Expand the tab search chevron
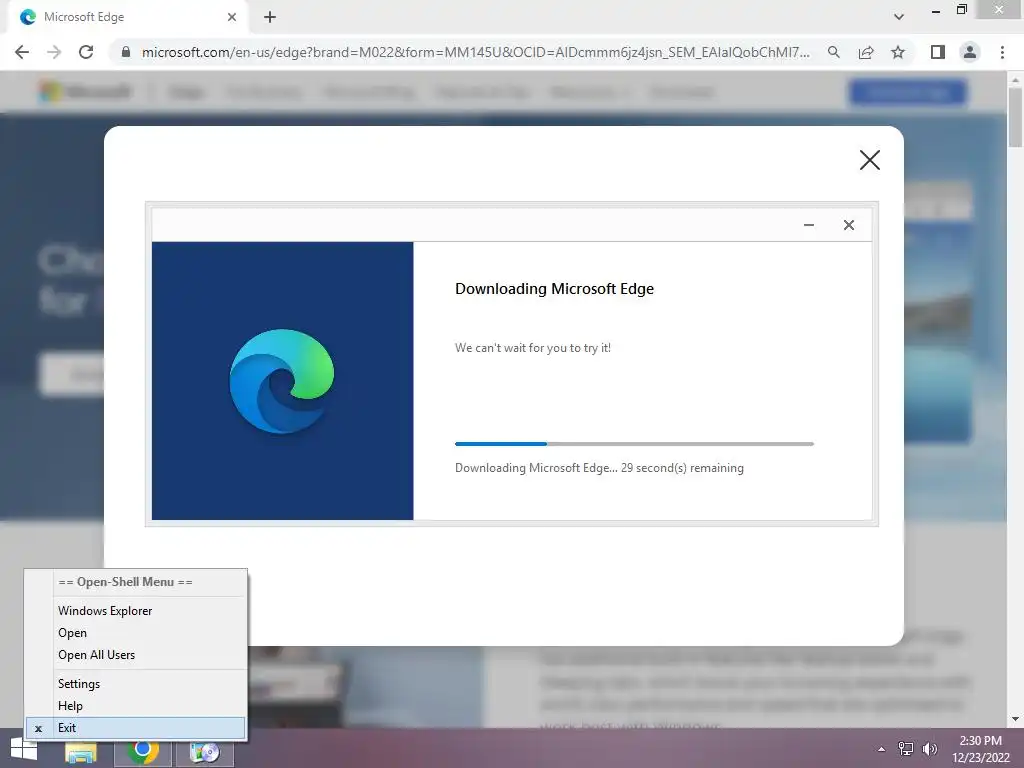This screenshot has height=768, width=1024. [899, 17]
